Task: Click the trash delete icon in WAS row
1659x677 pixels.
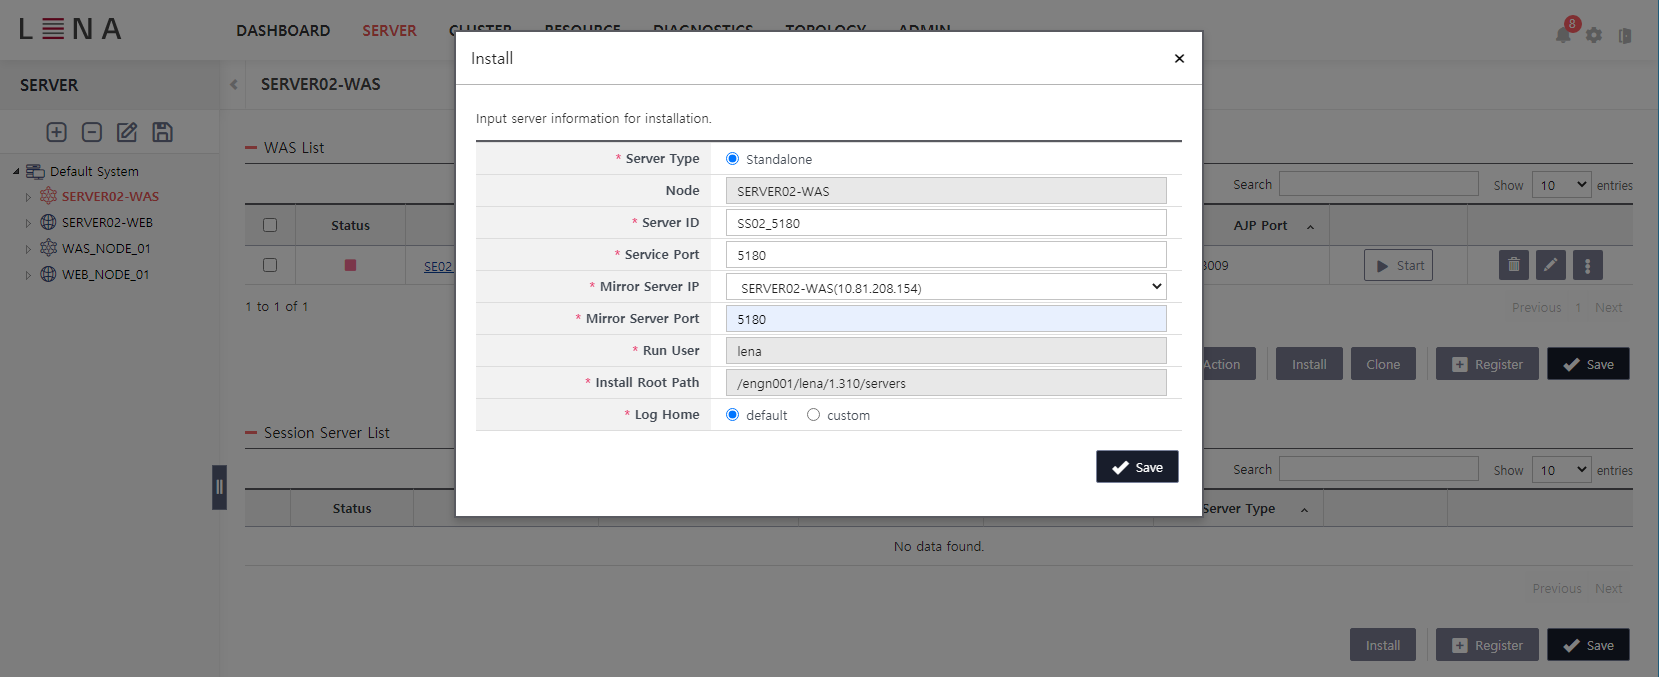Action: point(1513,265)
